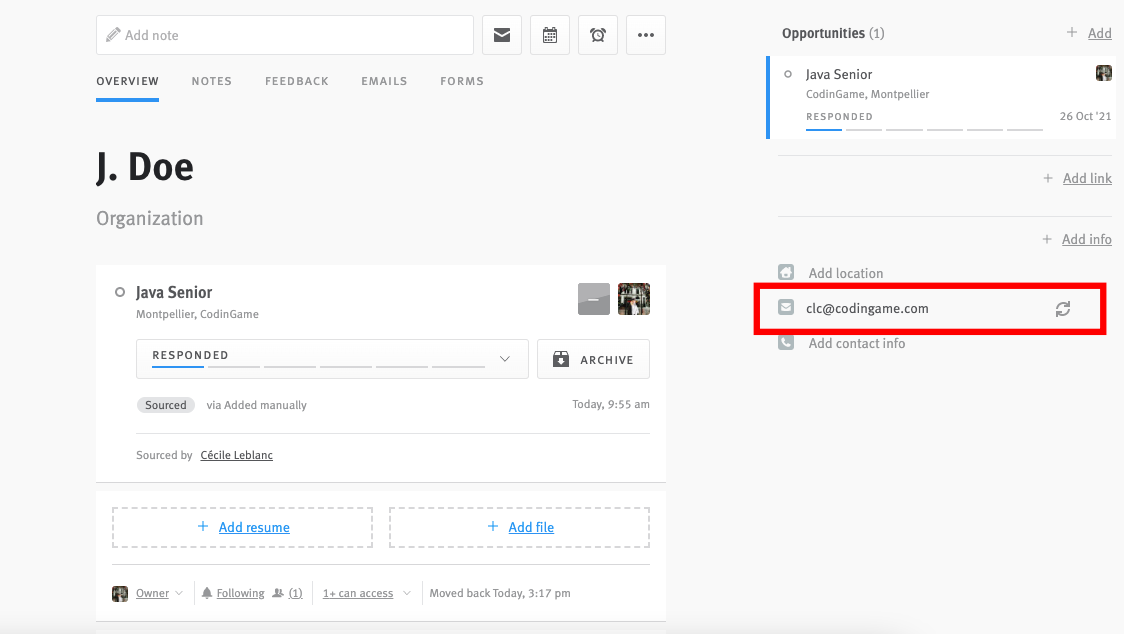Click in the Add note field
1124x634 pixels.
285,35
